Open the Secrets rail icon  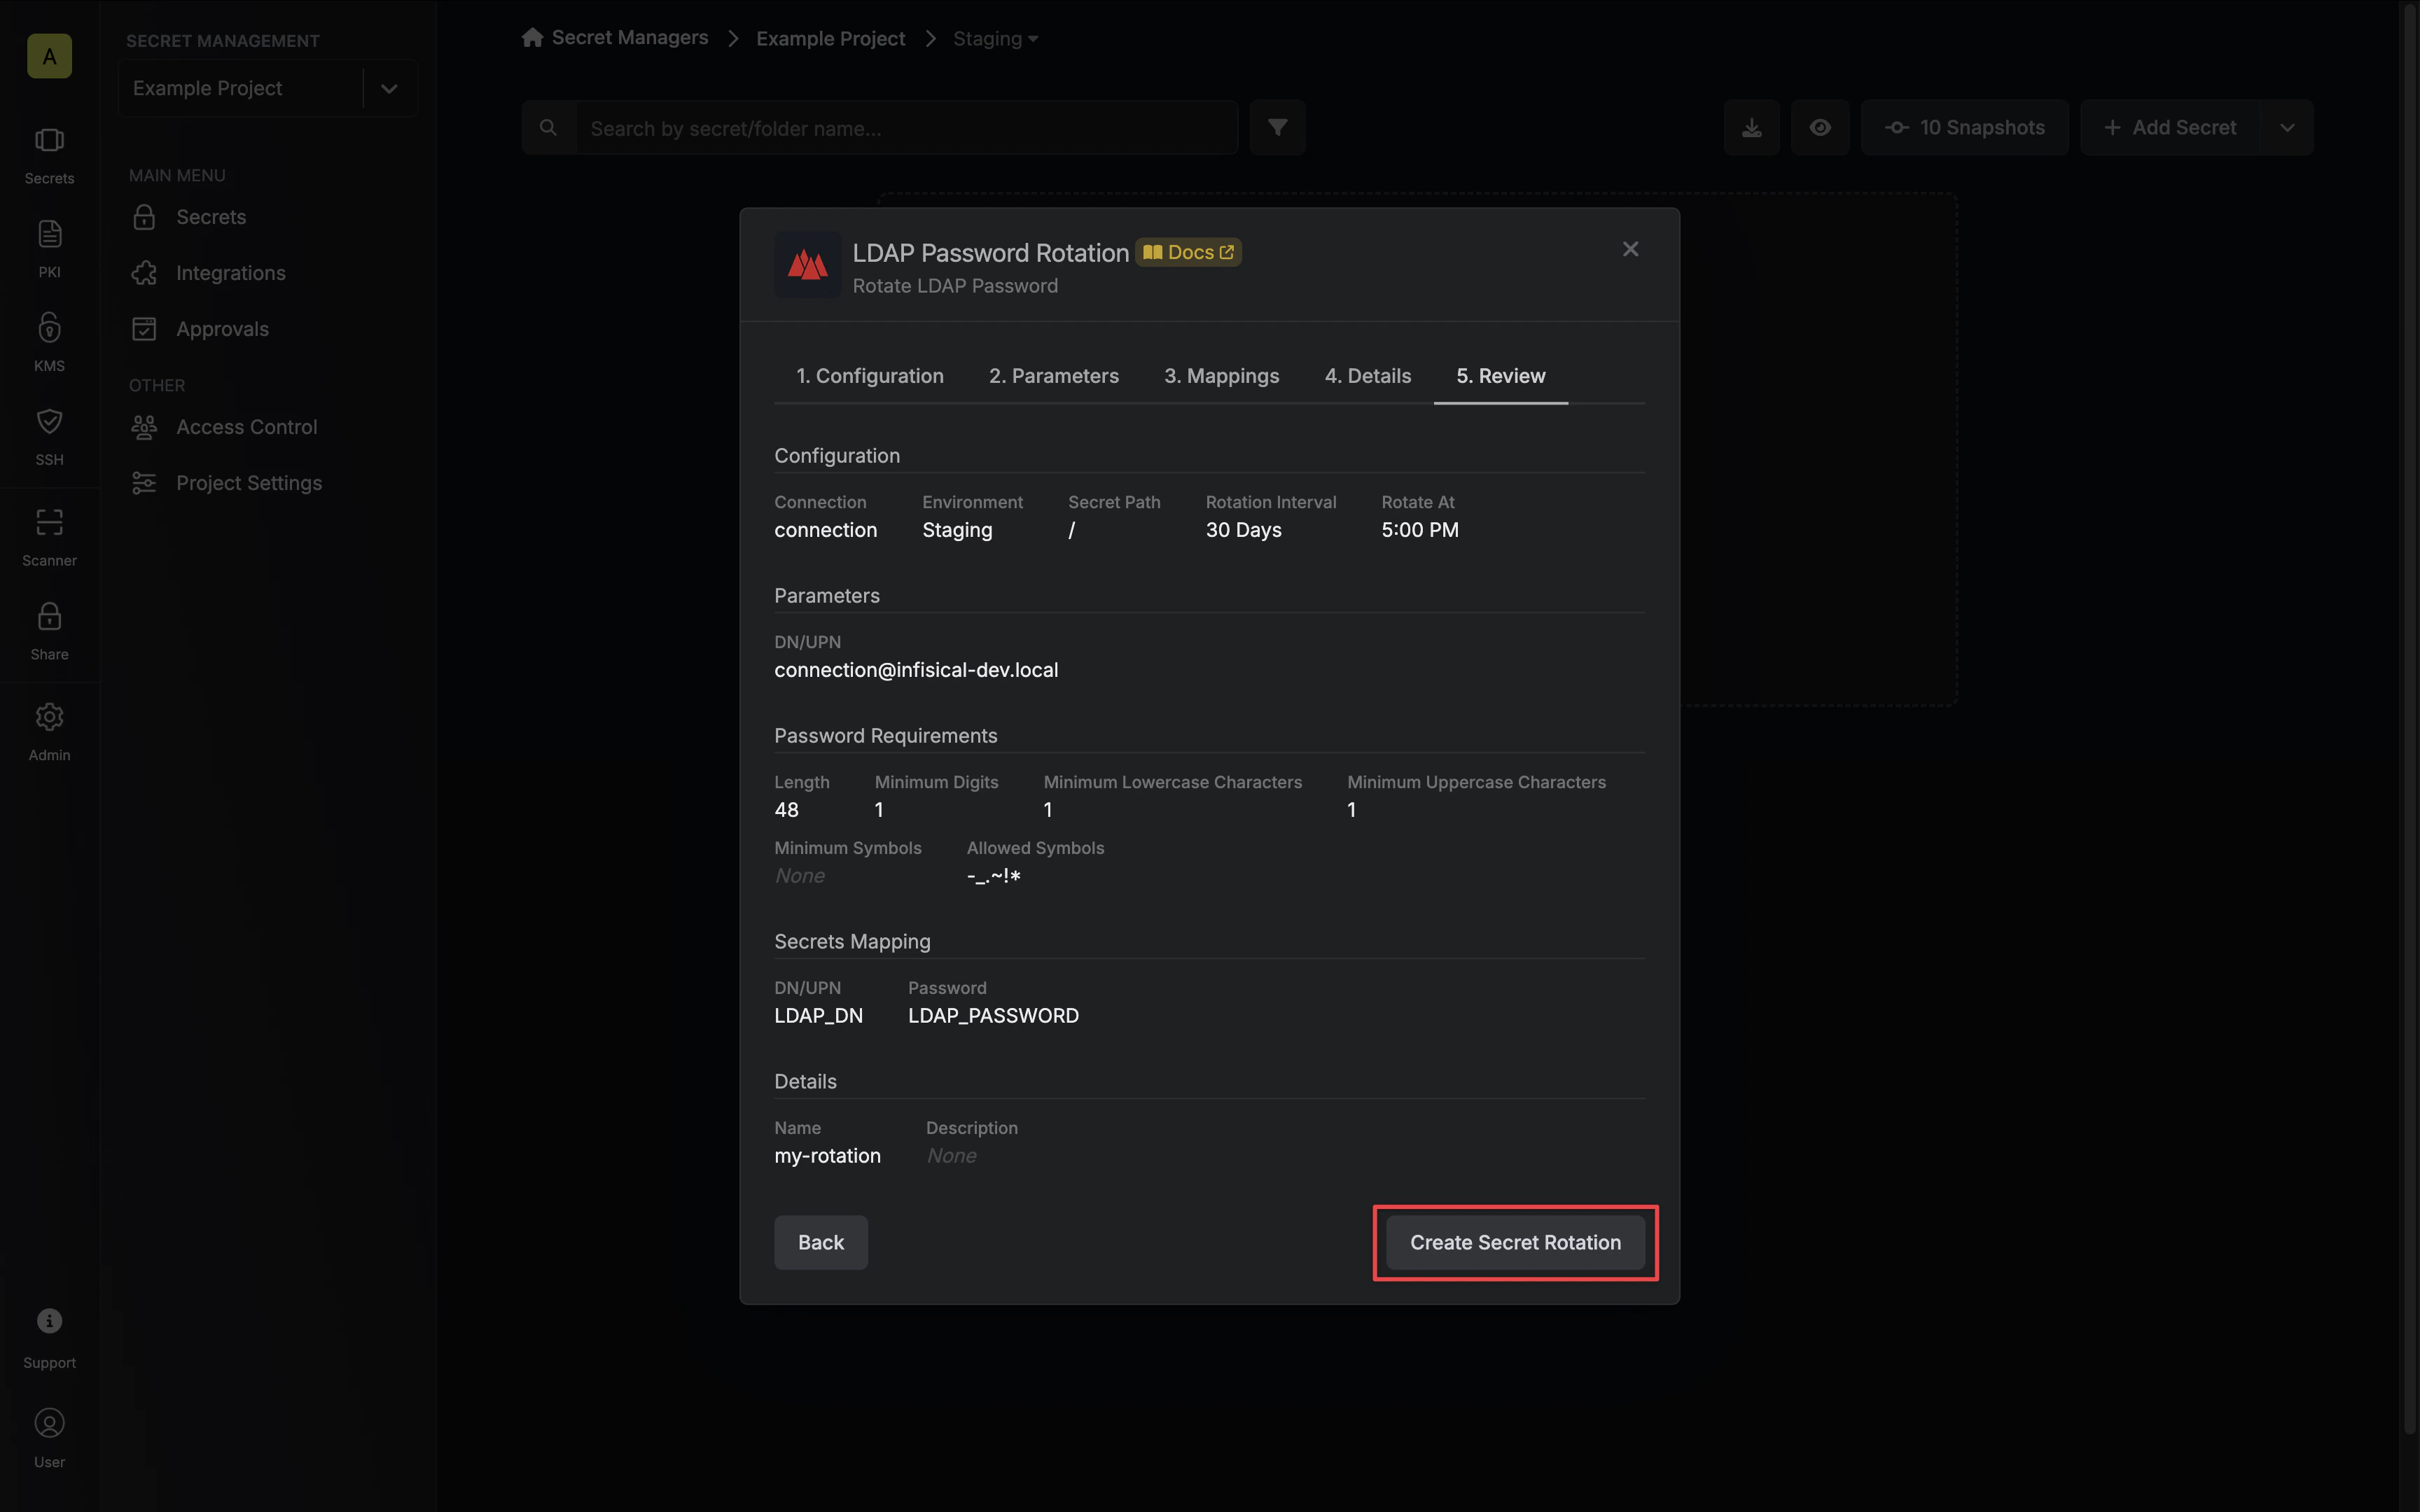pos(49,140)
